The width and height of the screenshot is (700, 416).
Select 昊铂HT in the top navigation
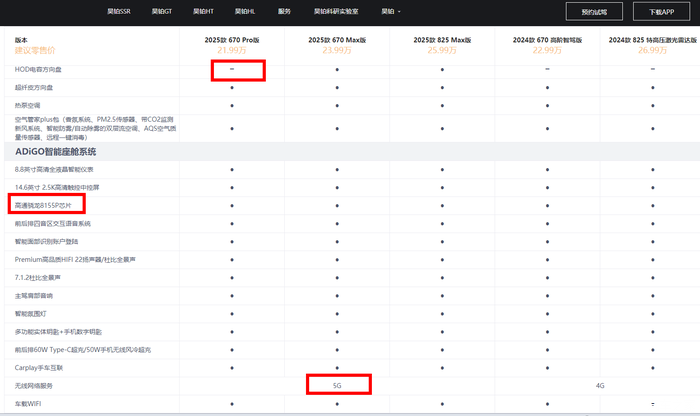pyautogui.click(x=203, y=12)
